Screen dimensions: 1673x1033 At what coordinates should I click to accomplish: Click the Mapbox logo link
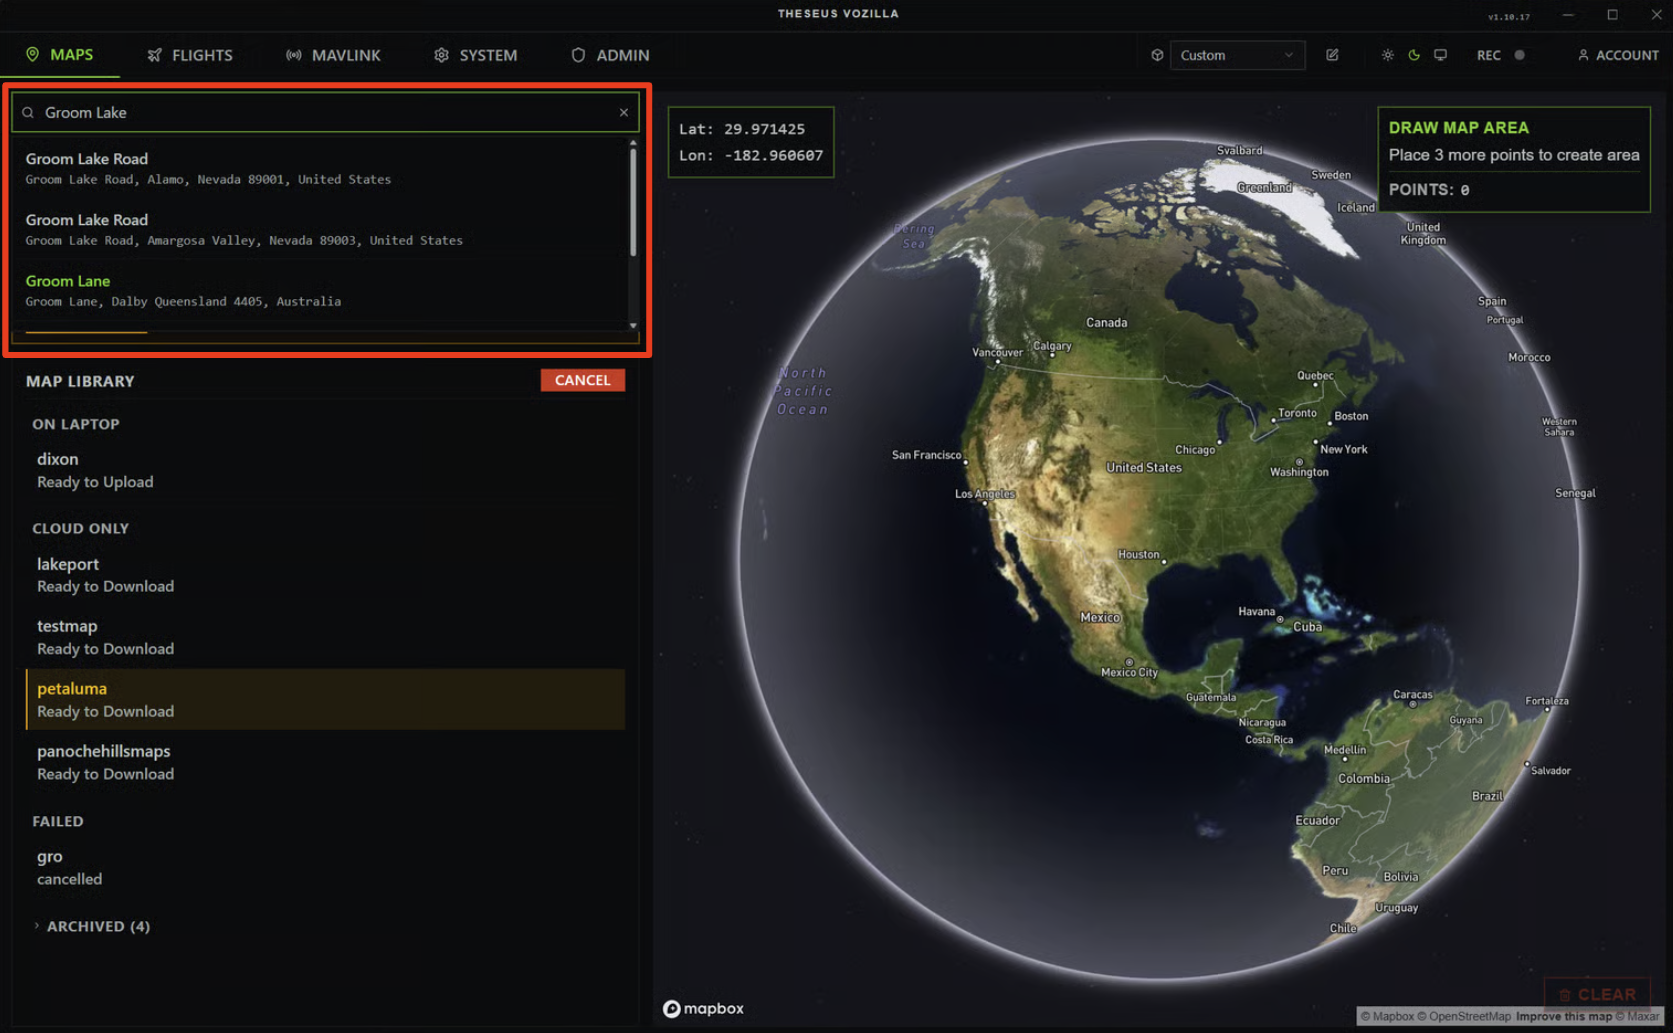pyautogui.click(x=703, y=1008)
